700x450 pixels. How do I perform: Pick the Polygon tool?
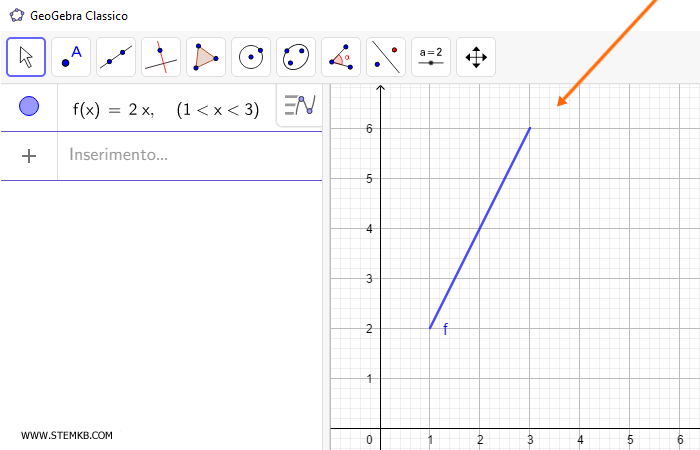206,57
